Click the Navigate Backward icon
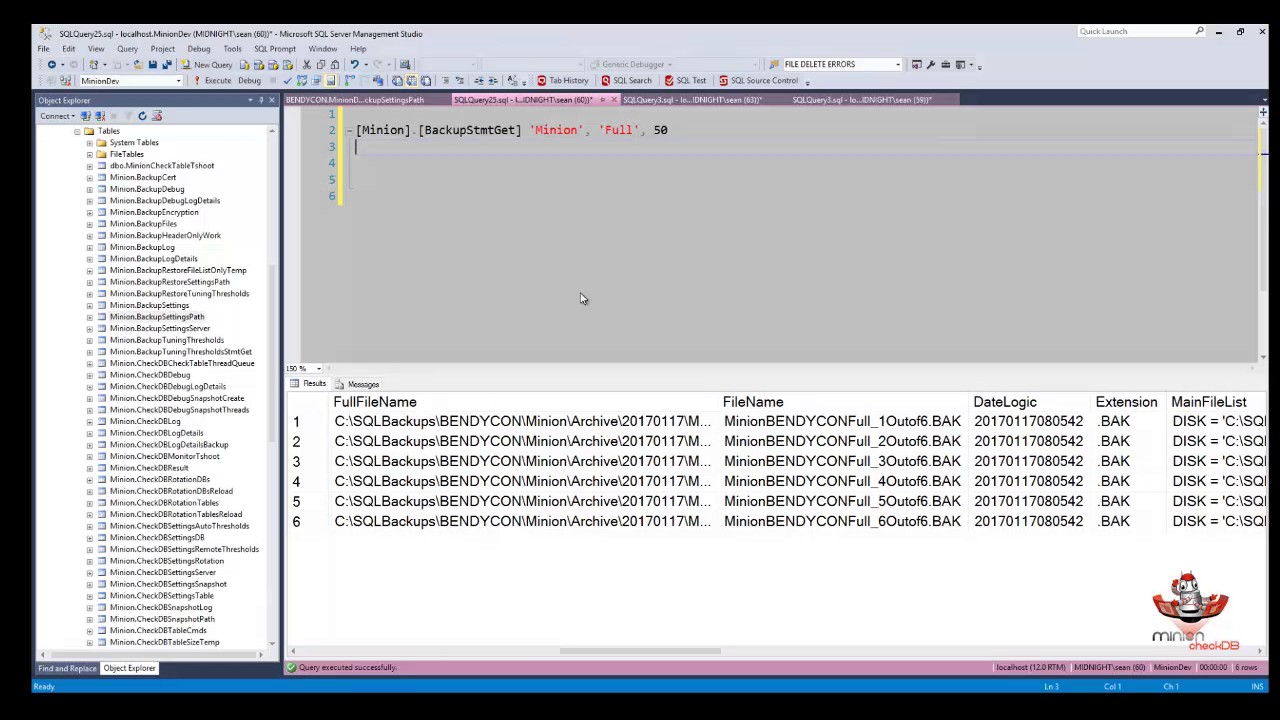 pos(51,65)
